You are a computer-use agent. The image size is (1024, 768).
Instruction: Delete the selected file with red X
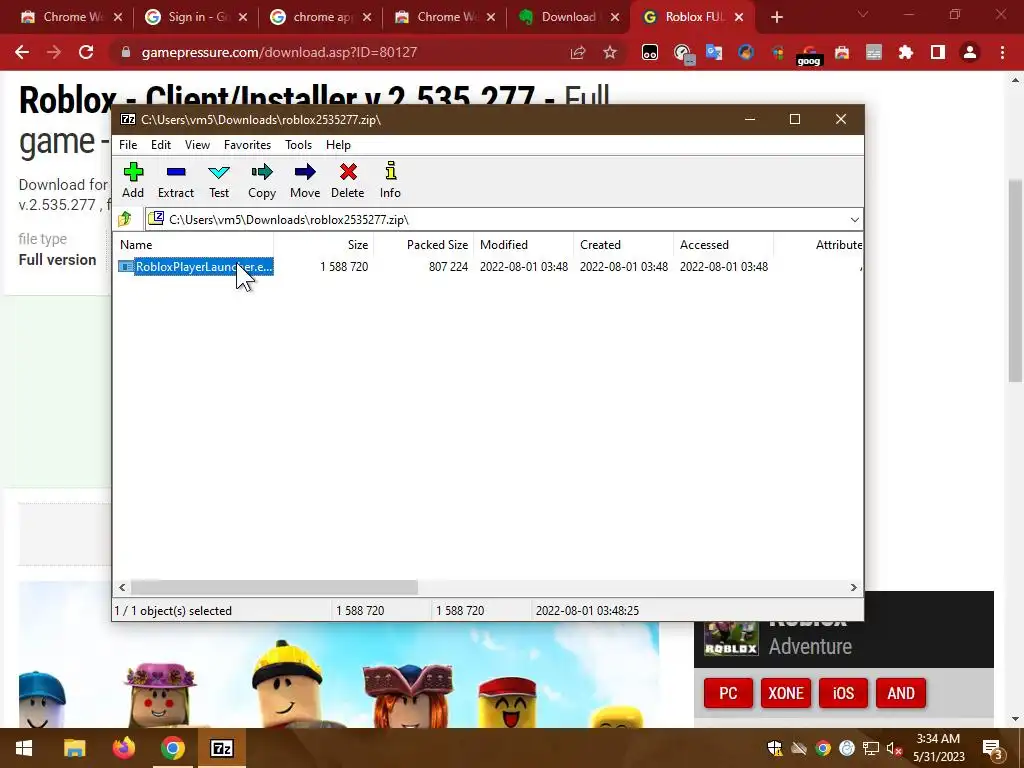(347, 180)
